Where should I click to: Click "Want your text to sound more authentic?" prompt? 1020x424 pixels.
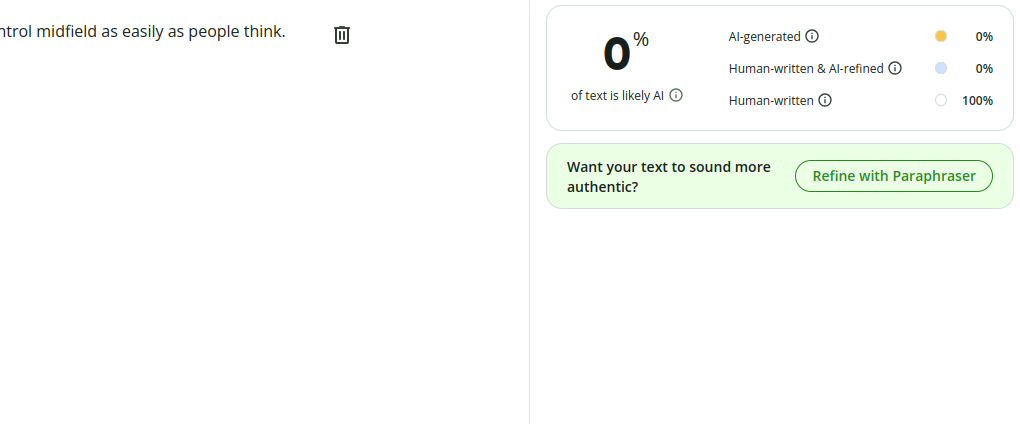click(669, 177)
